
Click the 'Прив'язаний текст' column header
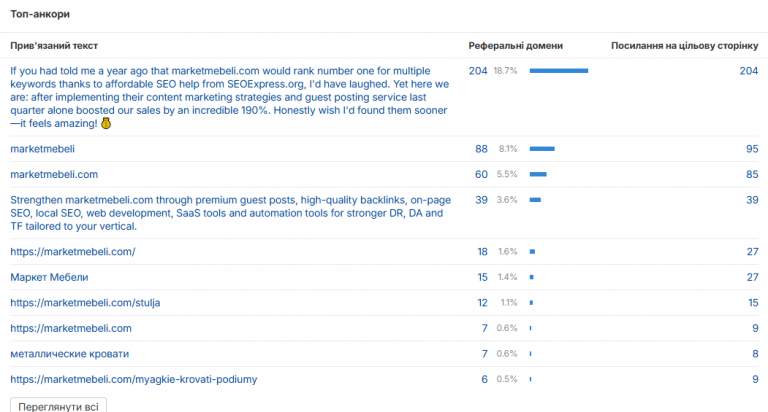(54, 46)
